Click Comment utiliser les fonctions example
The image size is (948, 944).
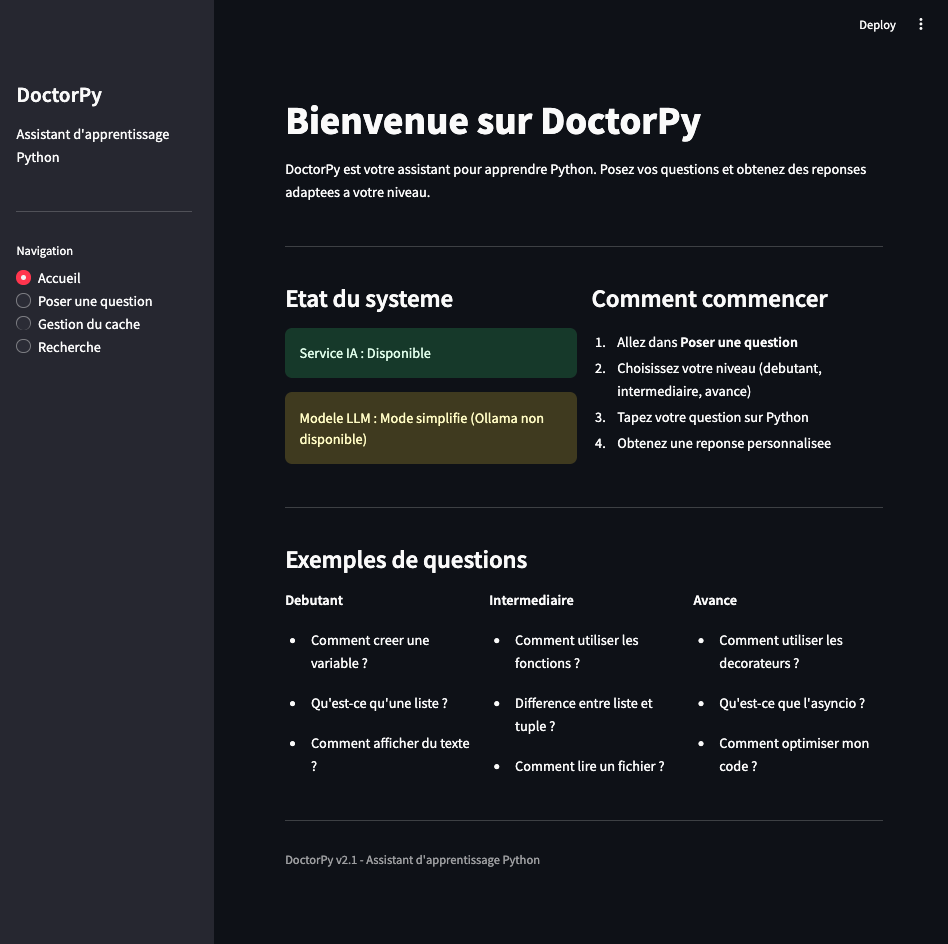pos(576,652)
